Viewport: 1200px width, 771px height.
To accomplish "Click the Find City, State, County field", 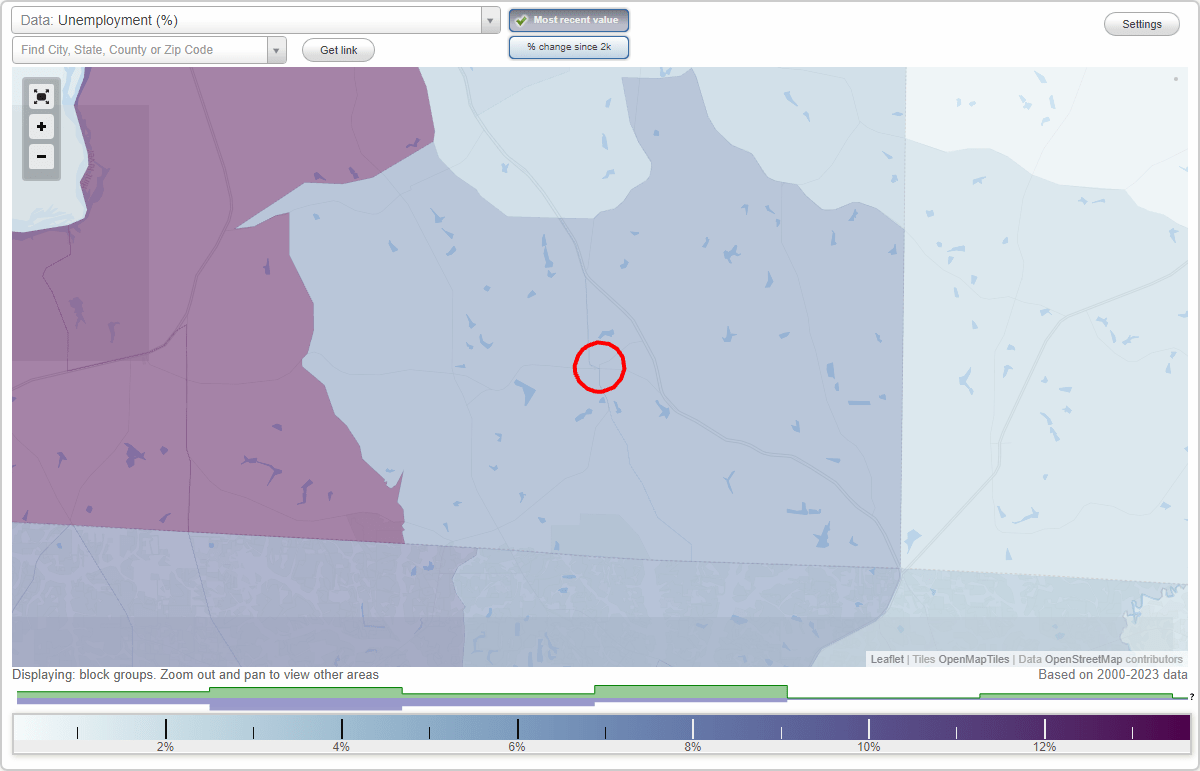I will (x=140, y=50).
